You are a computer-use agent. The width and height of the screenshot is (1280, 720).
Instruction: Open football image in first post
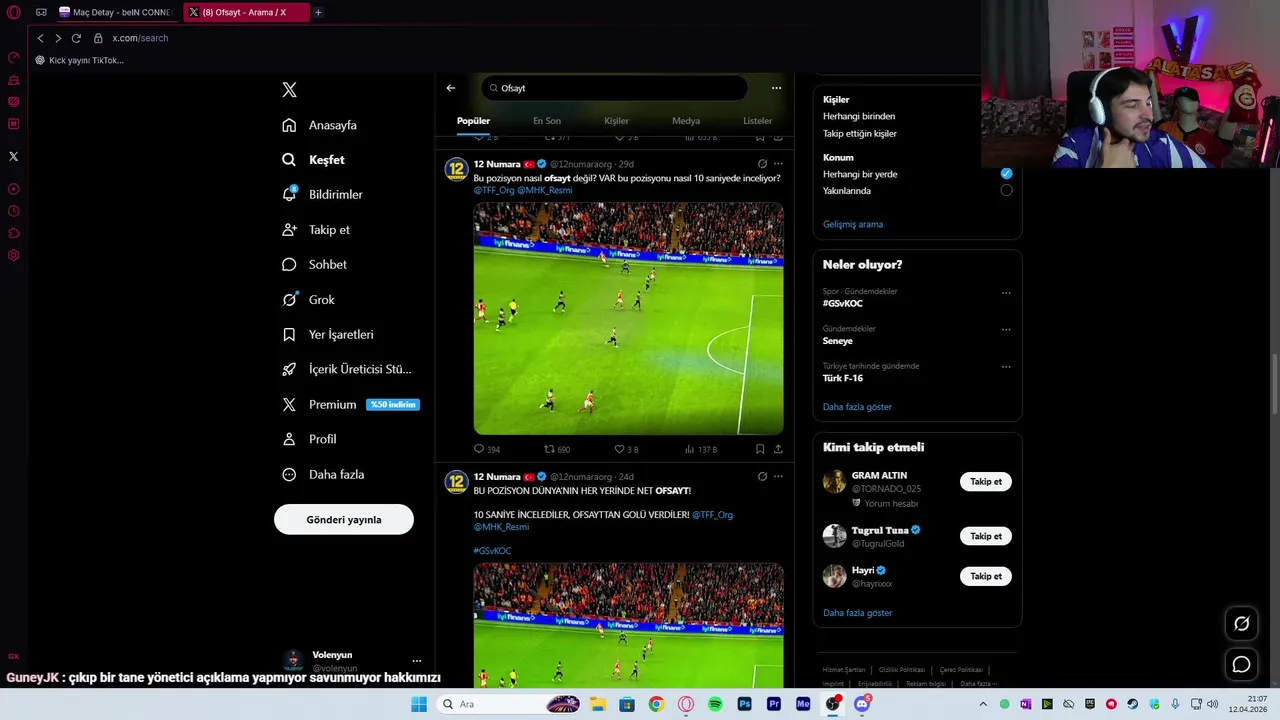tap(628, 318)
